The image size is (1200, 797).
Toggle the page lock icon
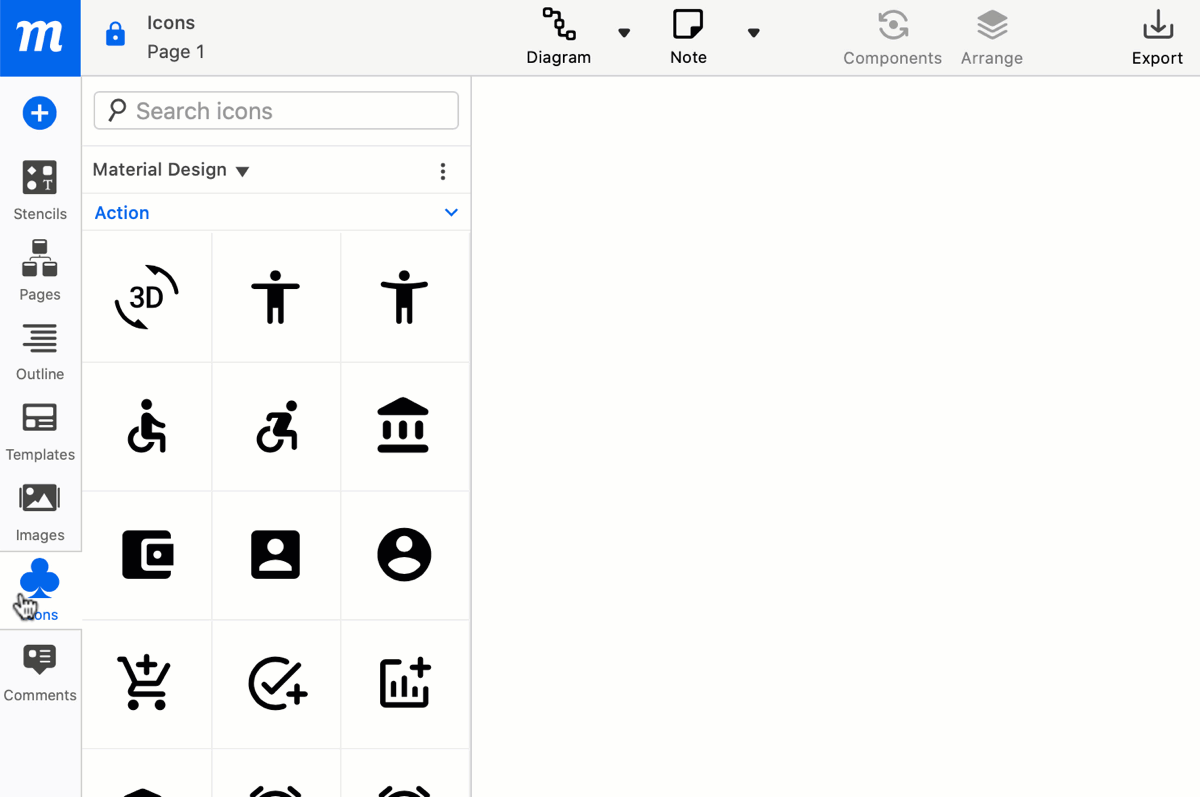tap(115, 33)
